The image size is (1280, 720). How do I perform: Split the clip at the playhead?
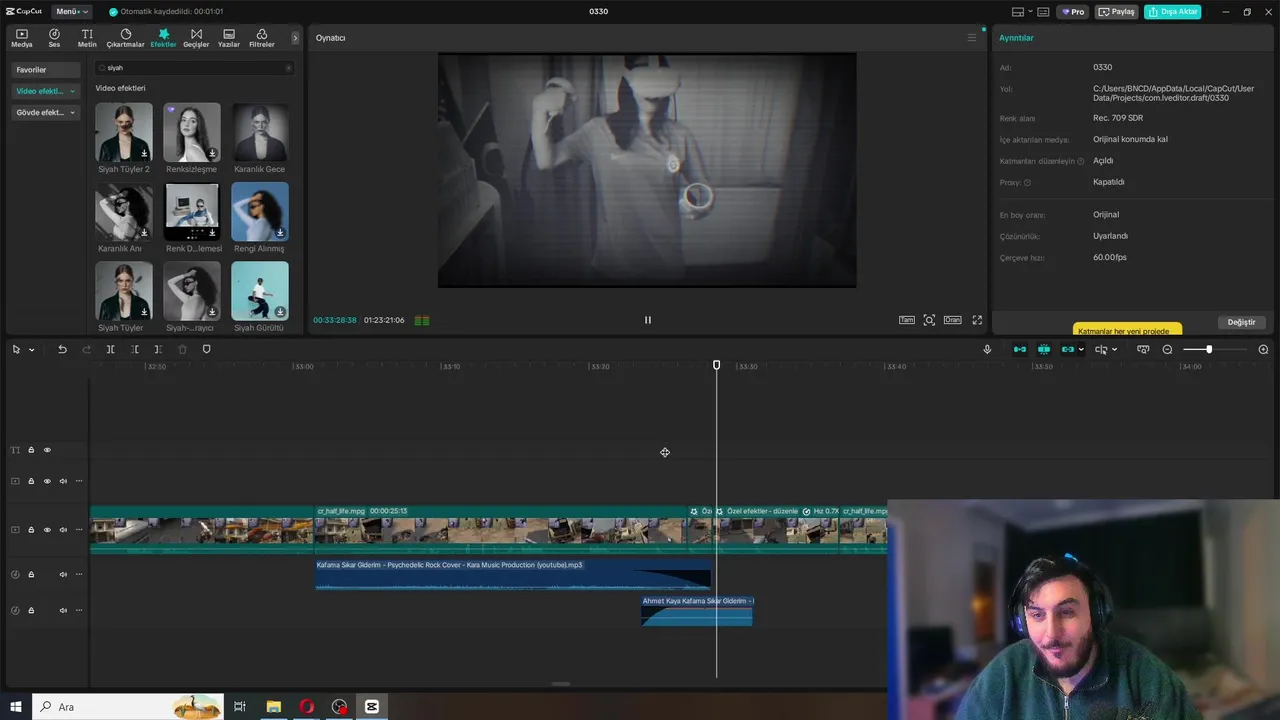point(110,349)
